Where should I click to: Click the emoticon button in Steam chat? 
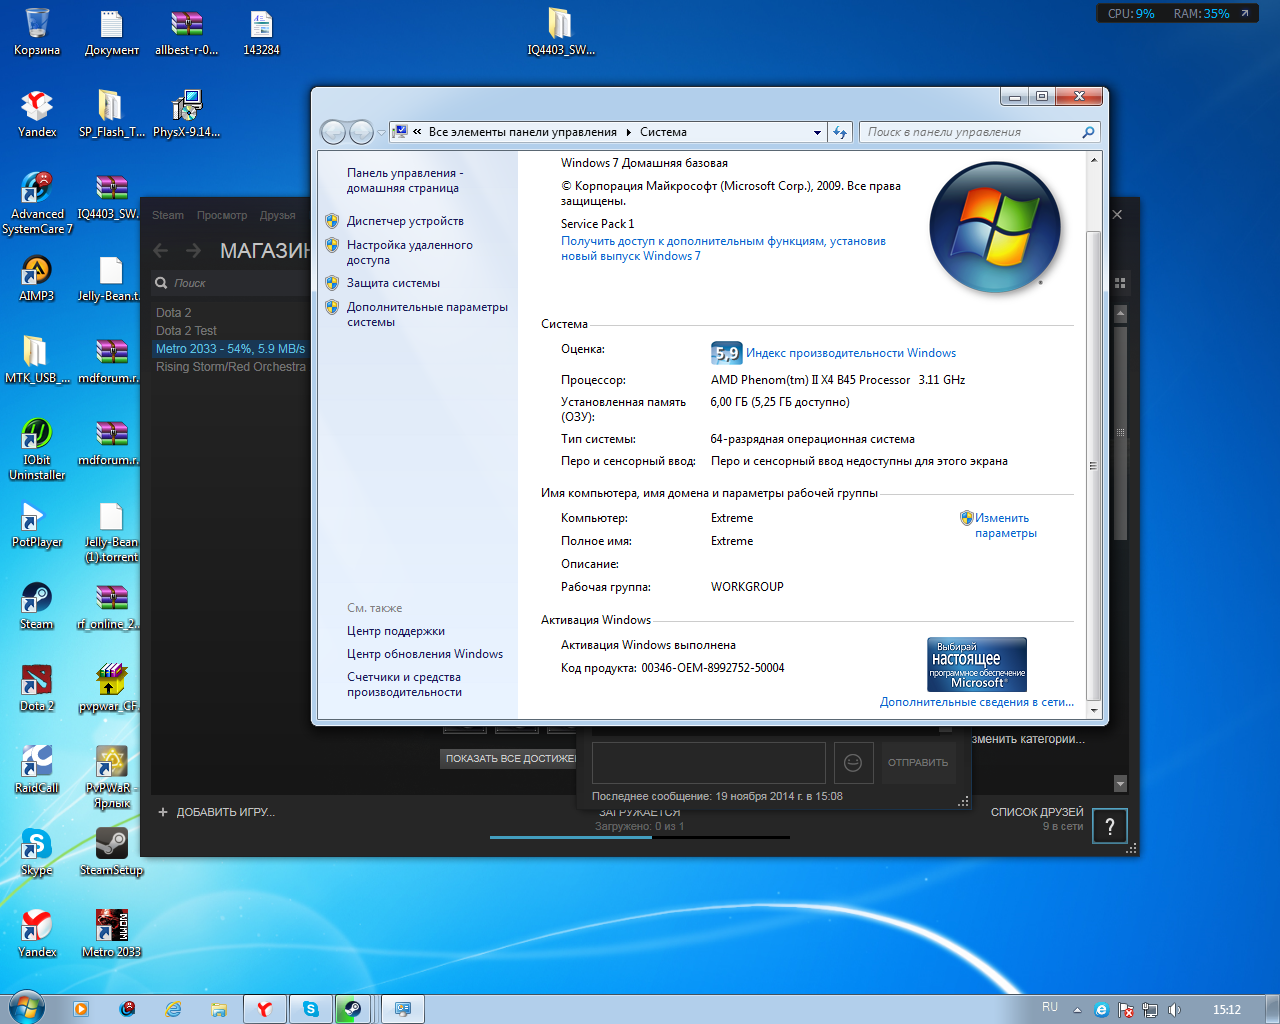click(853, 763)
